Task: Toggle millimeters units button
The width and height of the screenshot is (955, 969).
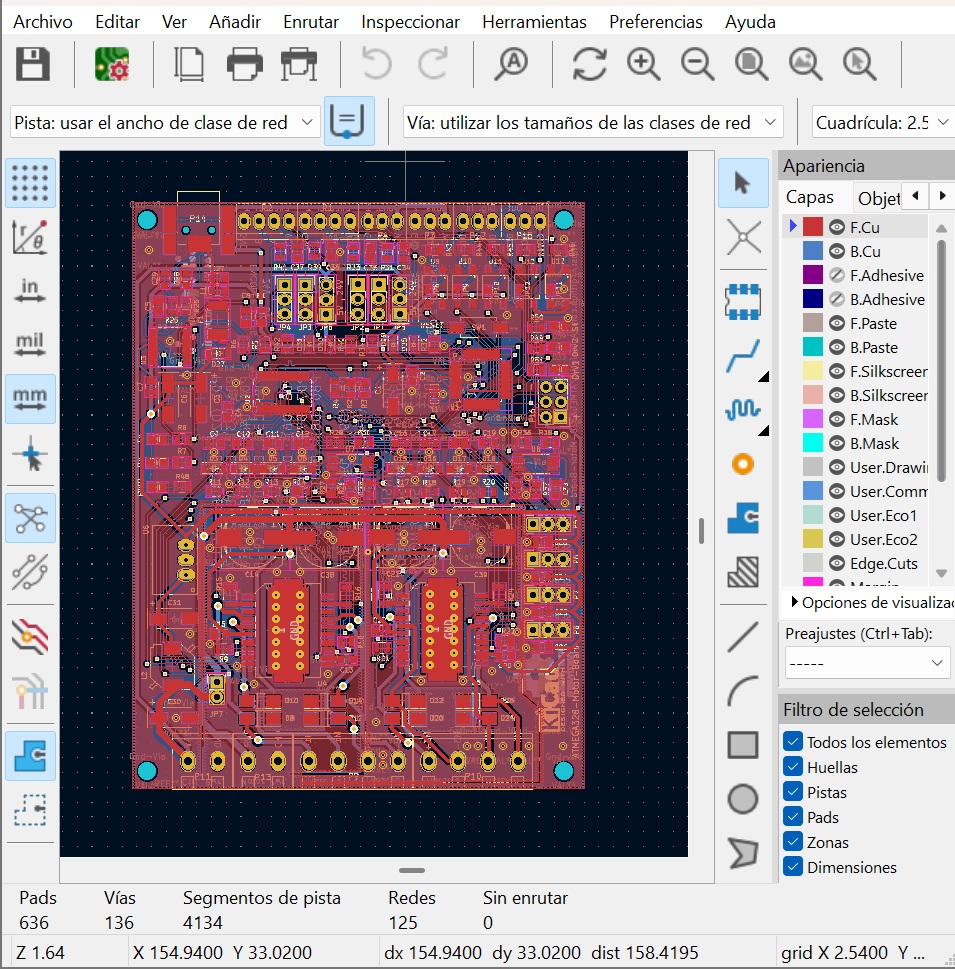Action: [30, 398]
